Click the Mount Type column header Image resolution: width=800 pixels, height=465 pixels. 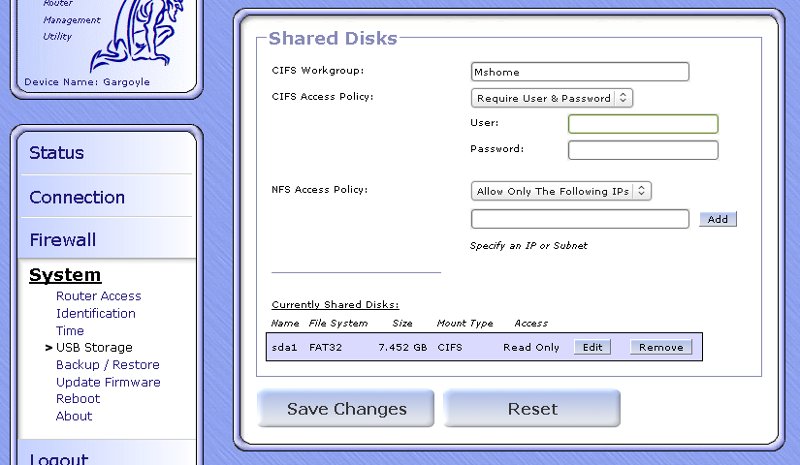pos(465,323)
